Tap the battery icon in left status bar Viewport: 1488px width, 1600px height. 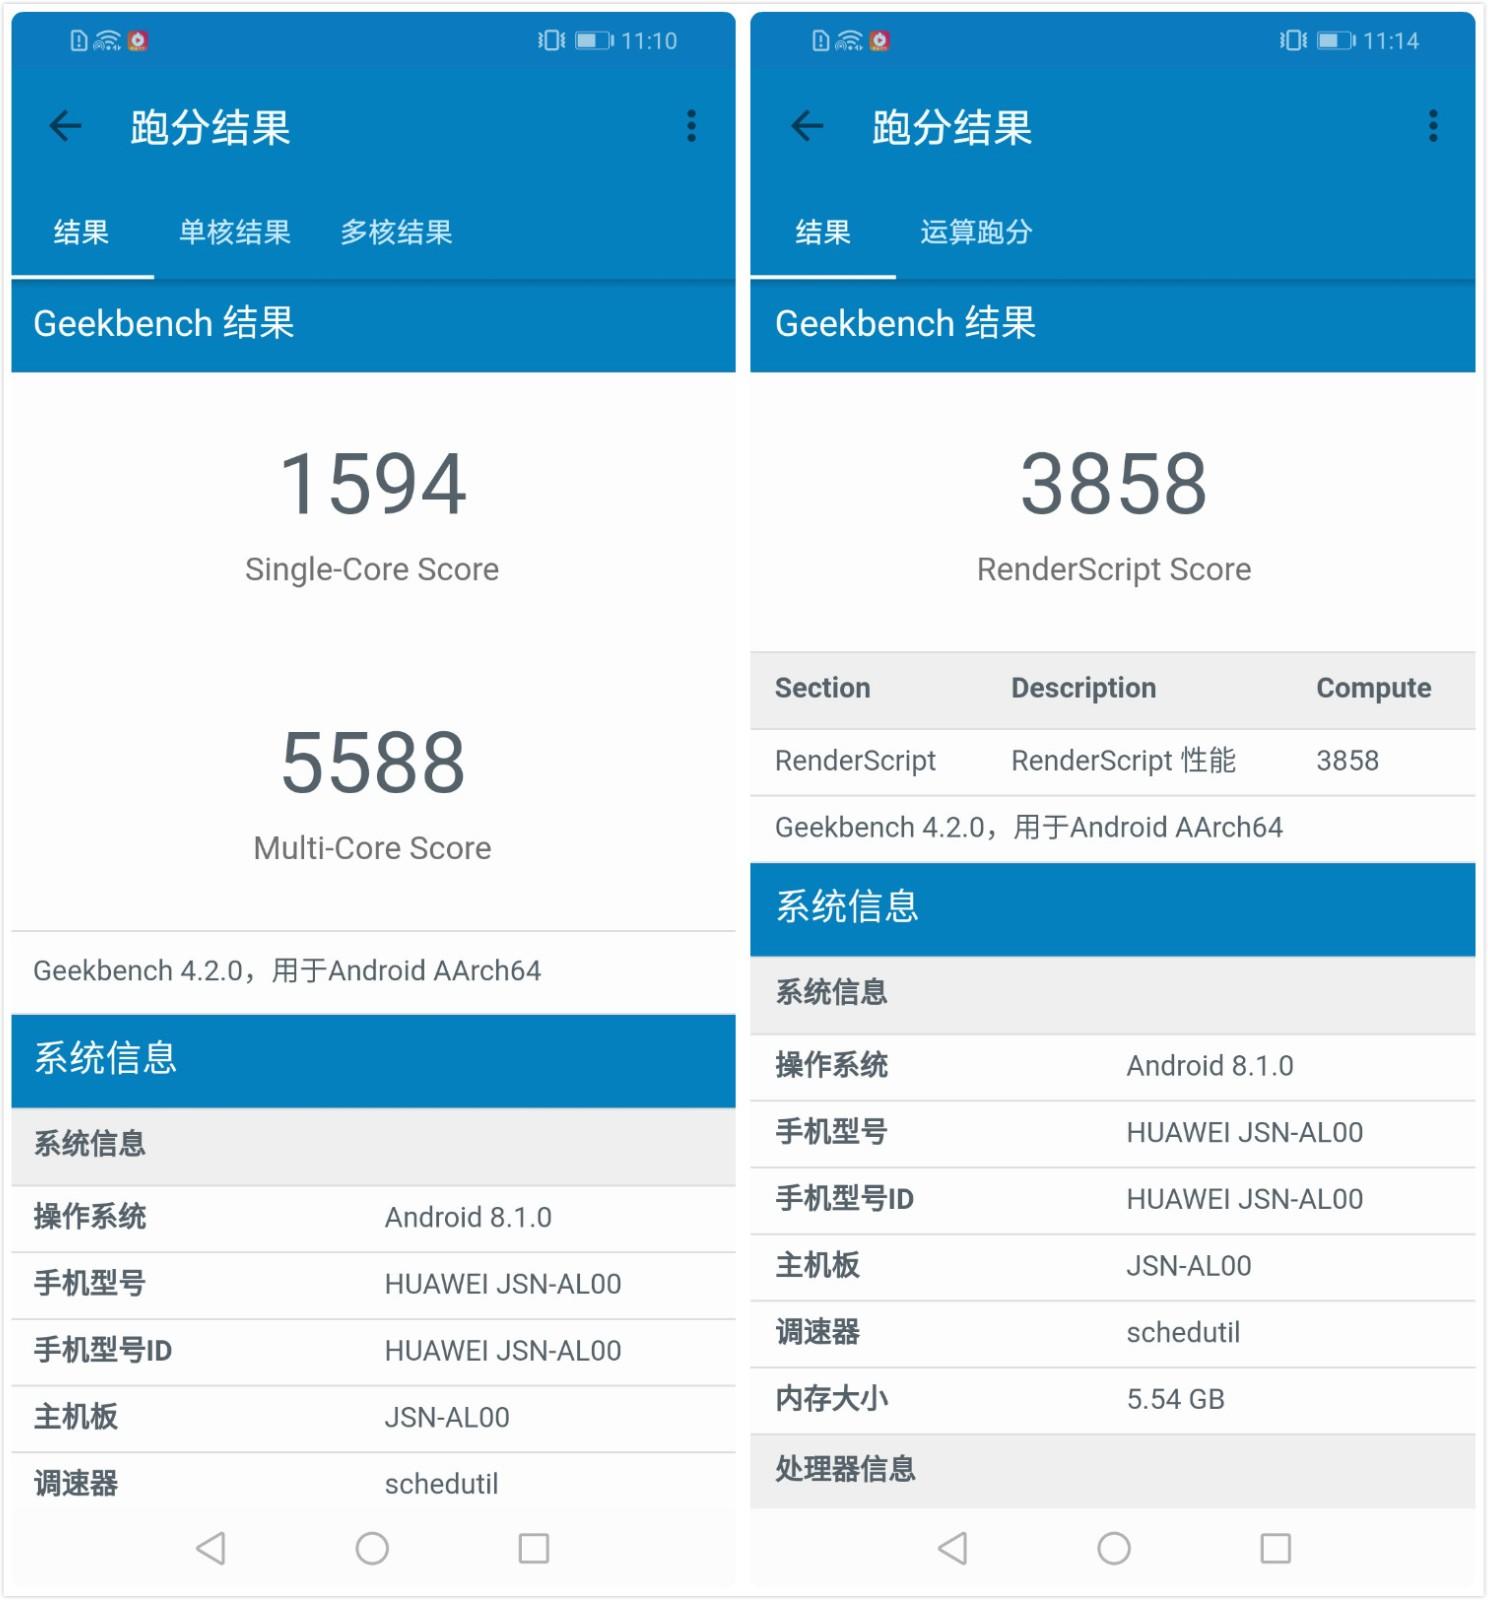[x=594, y=41]
